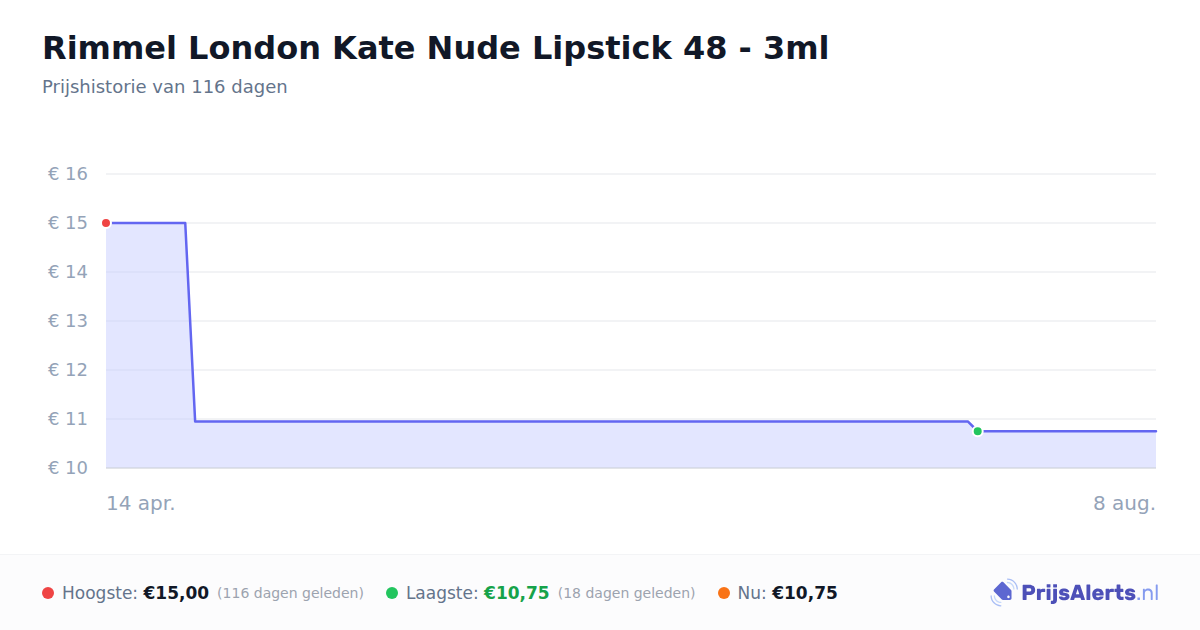Click the €15,00 highest price value

176,593
